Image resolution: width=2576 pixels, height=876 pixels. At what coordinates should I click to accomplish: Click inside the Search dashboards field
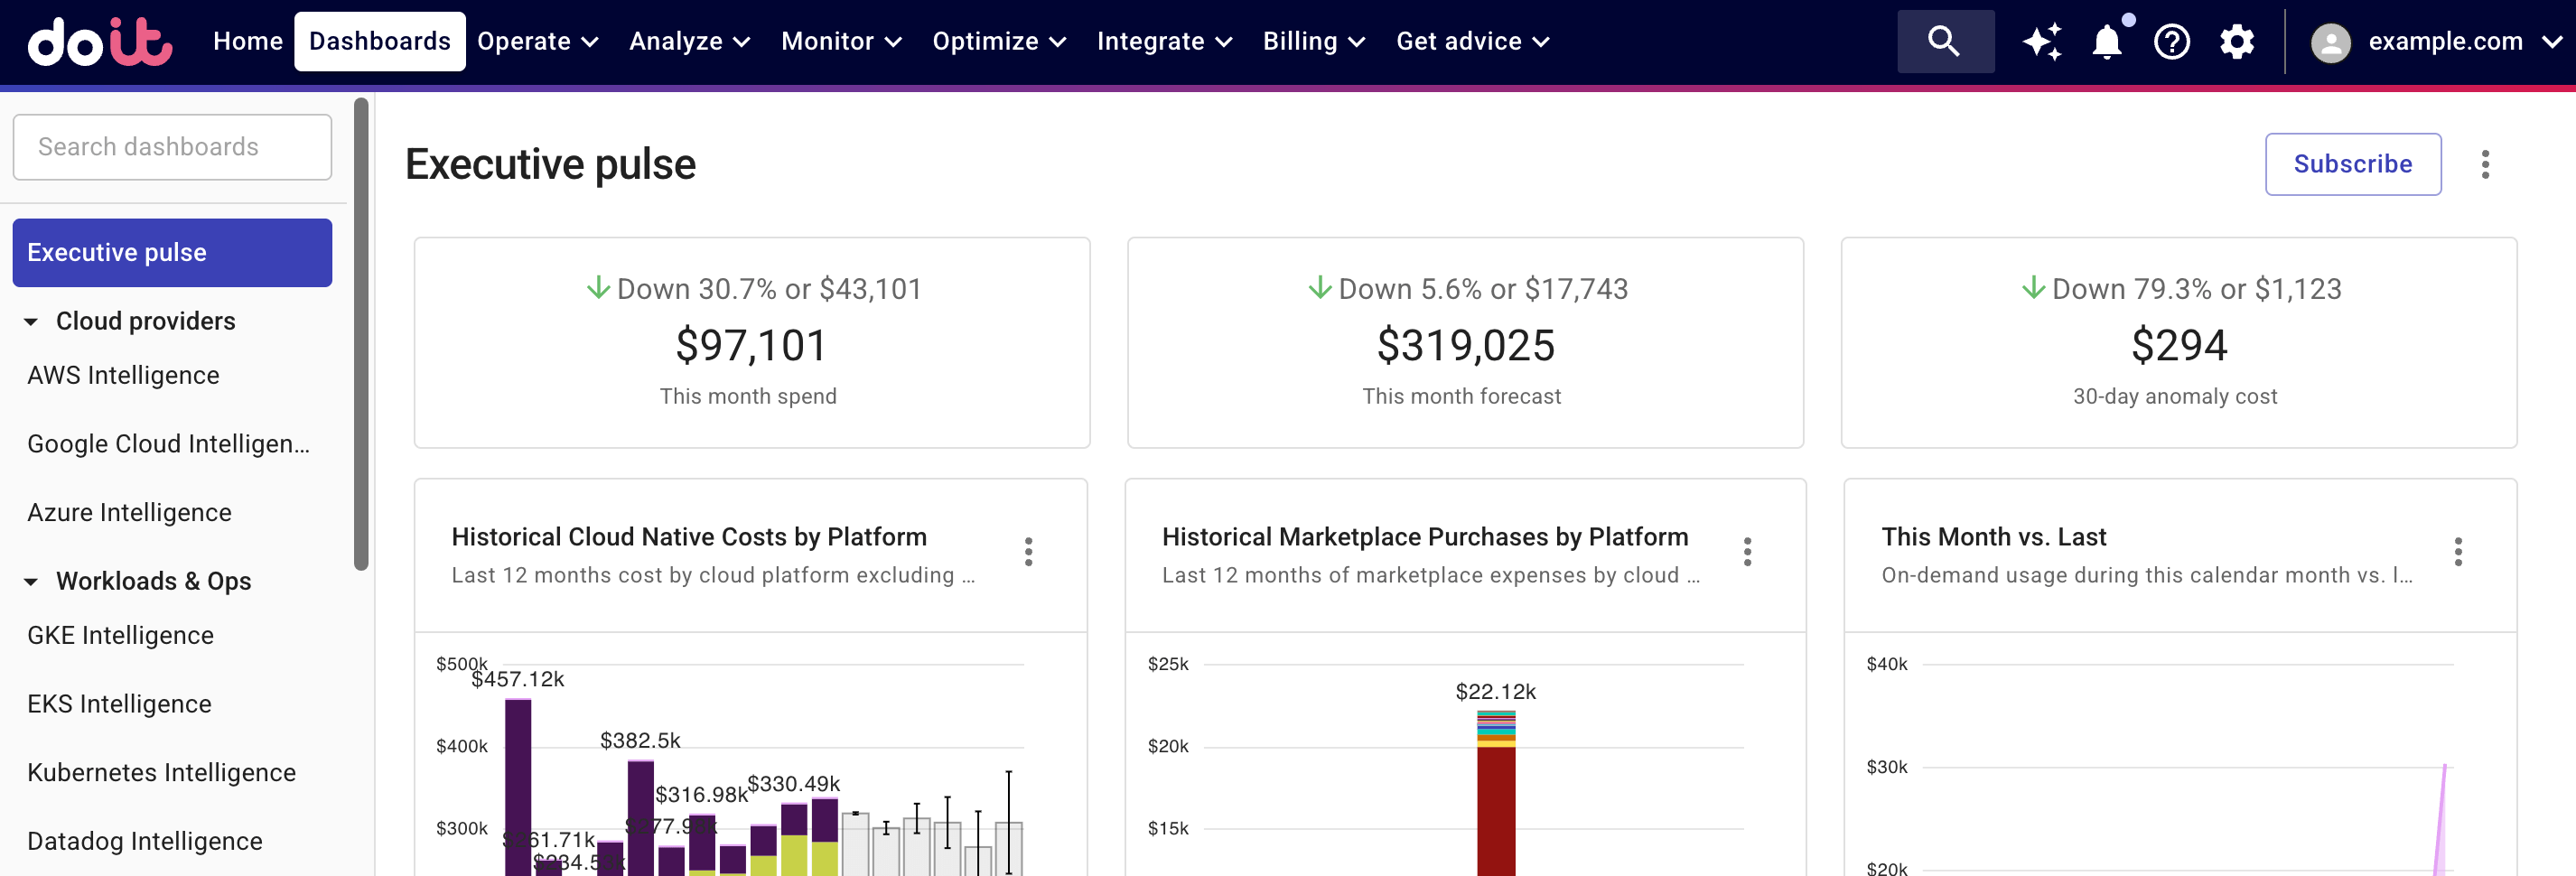172,146
